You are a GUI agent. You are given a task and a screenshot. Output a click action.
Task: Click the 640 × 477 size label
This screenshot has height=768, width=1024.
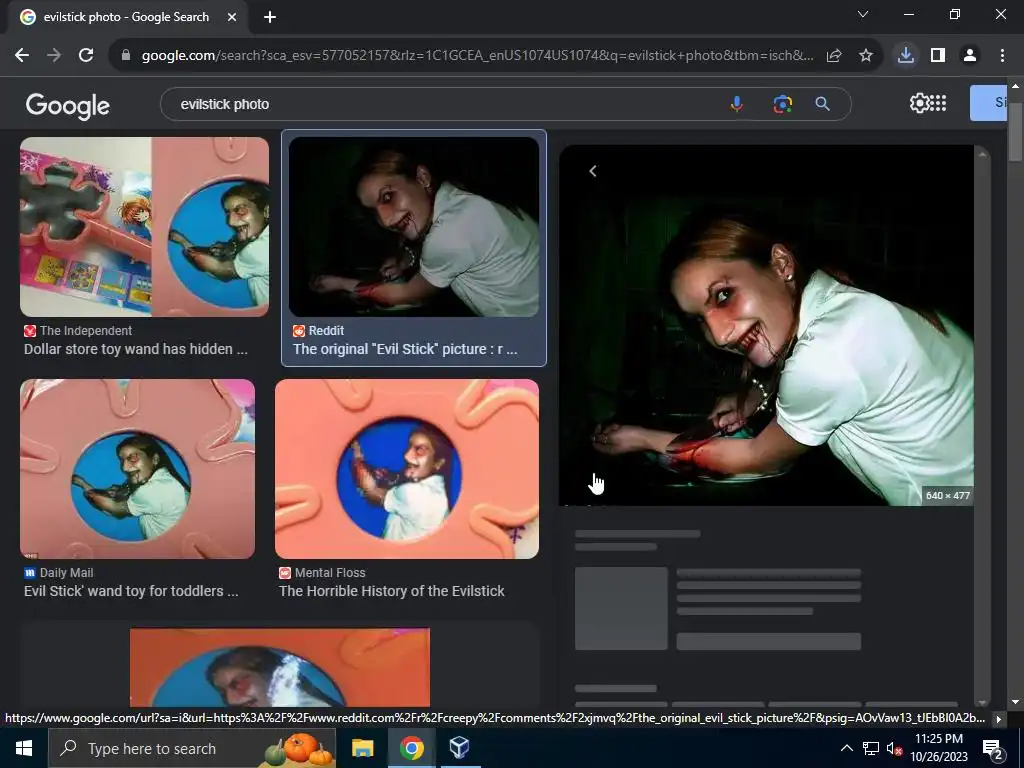click(x=948, y=496)
